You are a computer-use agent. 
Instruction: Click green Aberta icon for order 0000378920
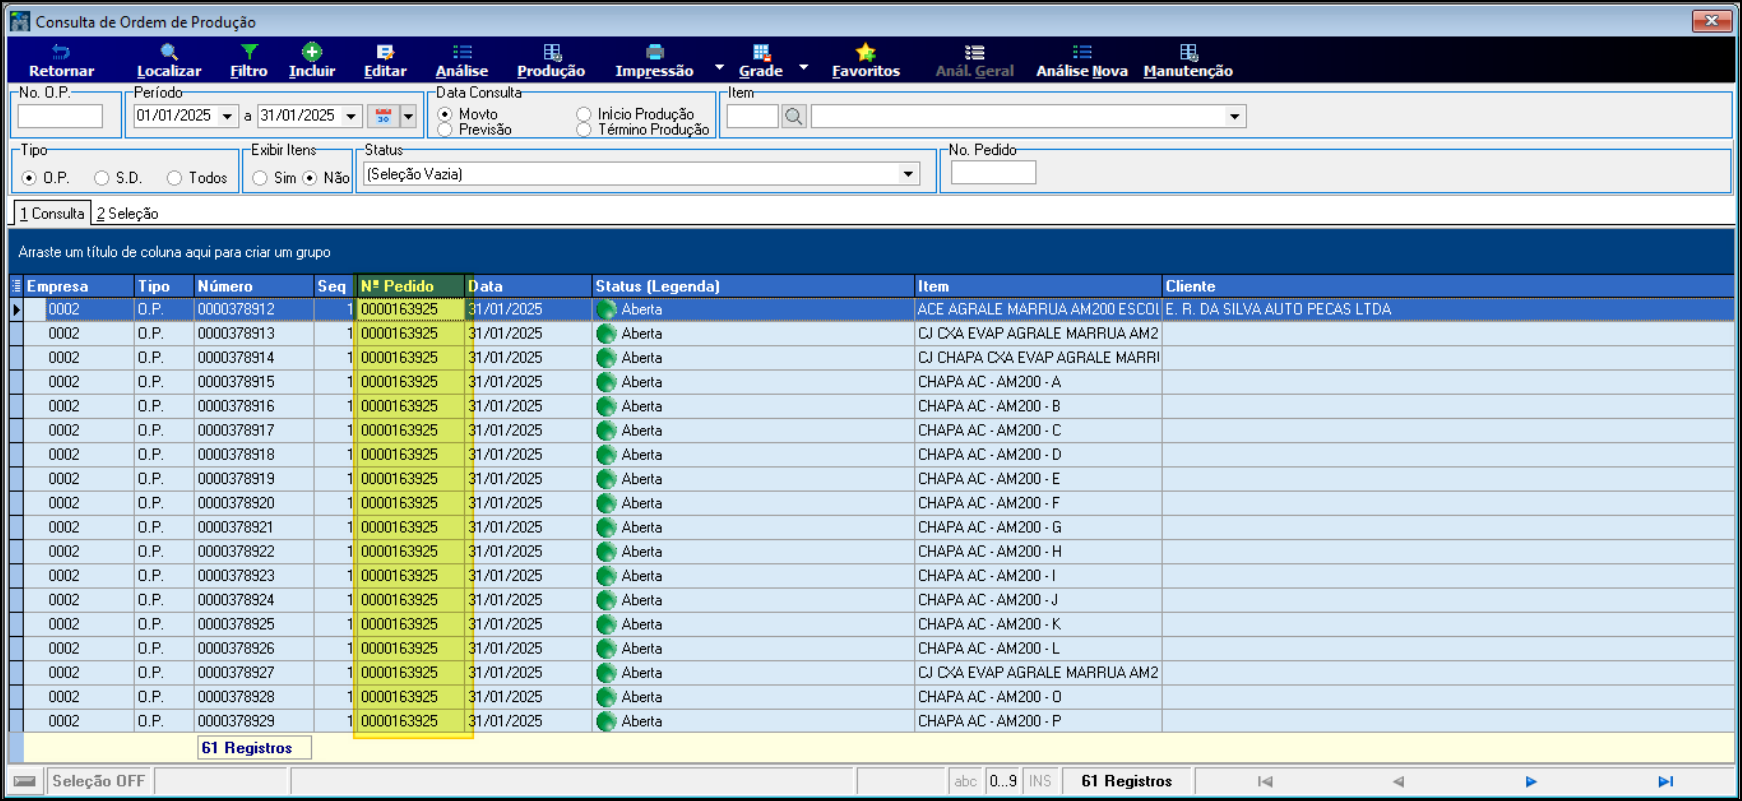click(x=606, y=503)
